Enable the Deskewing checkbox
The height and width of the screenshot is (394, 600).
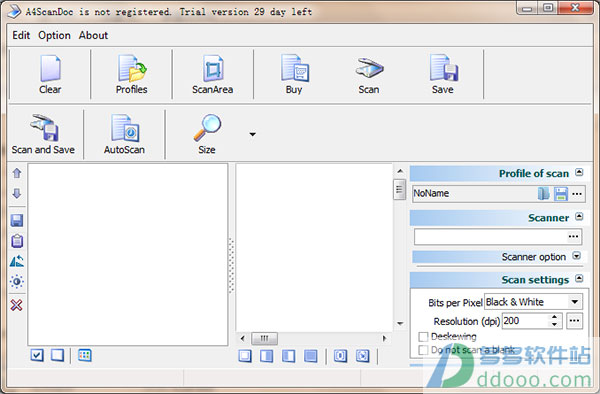coord(423,337)
